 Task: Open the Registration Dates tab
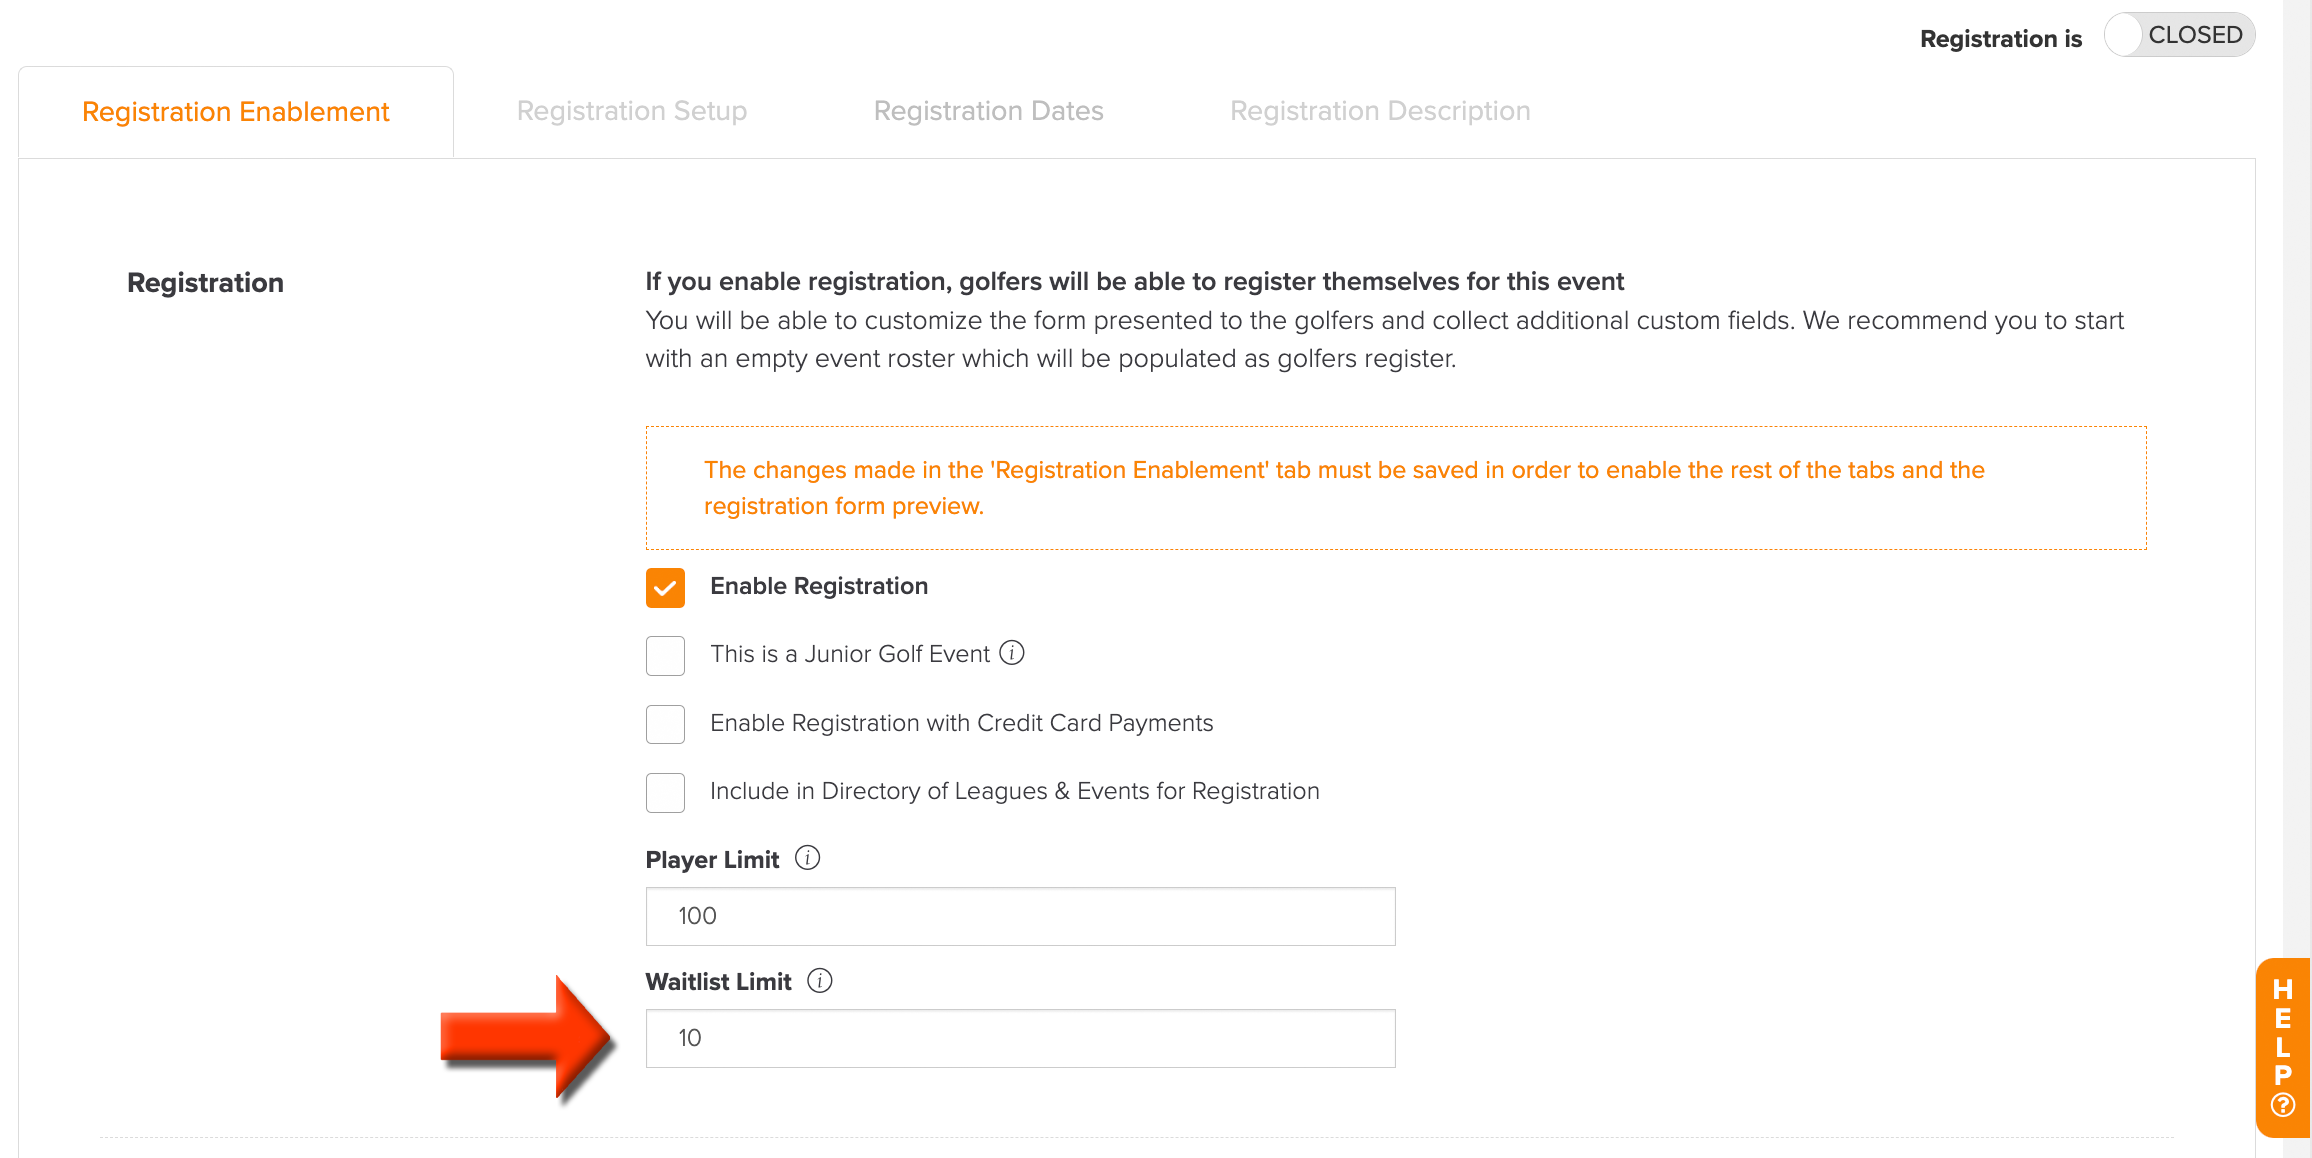[988, 111]
